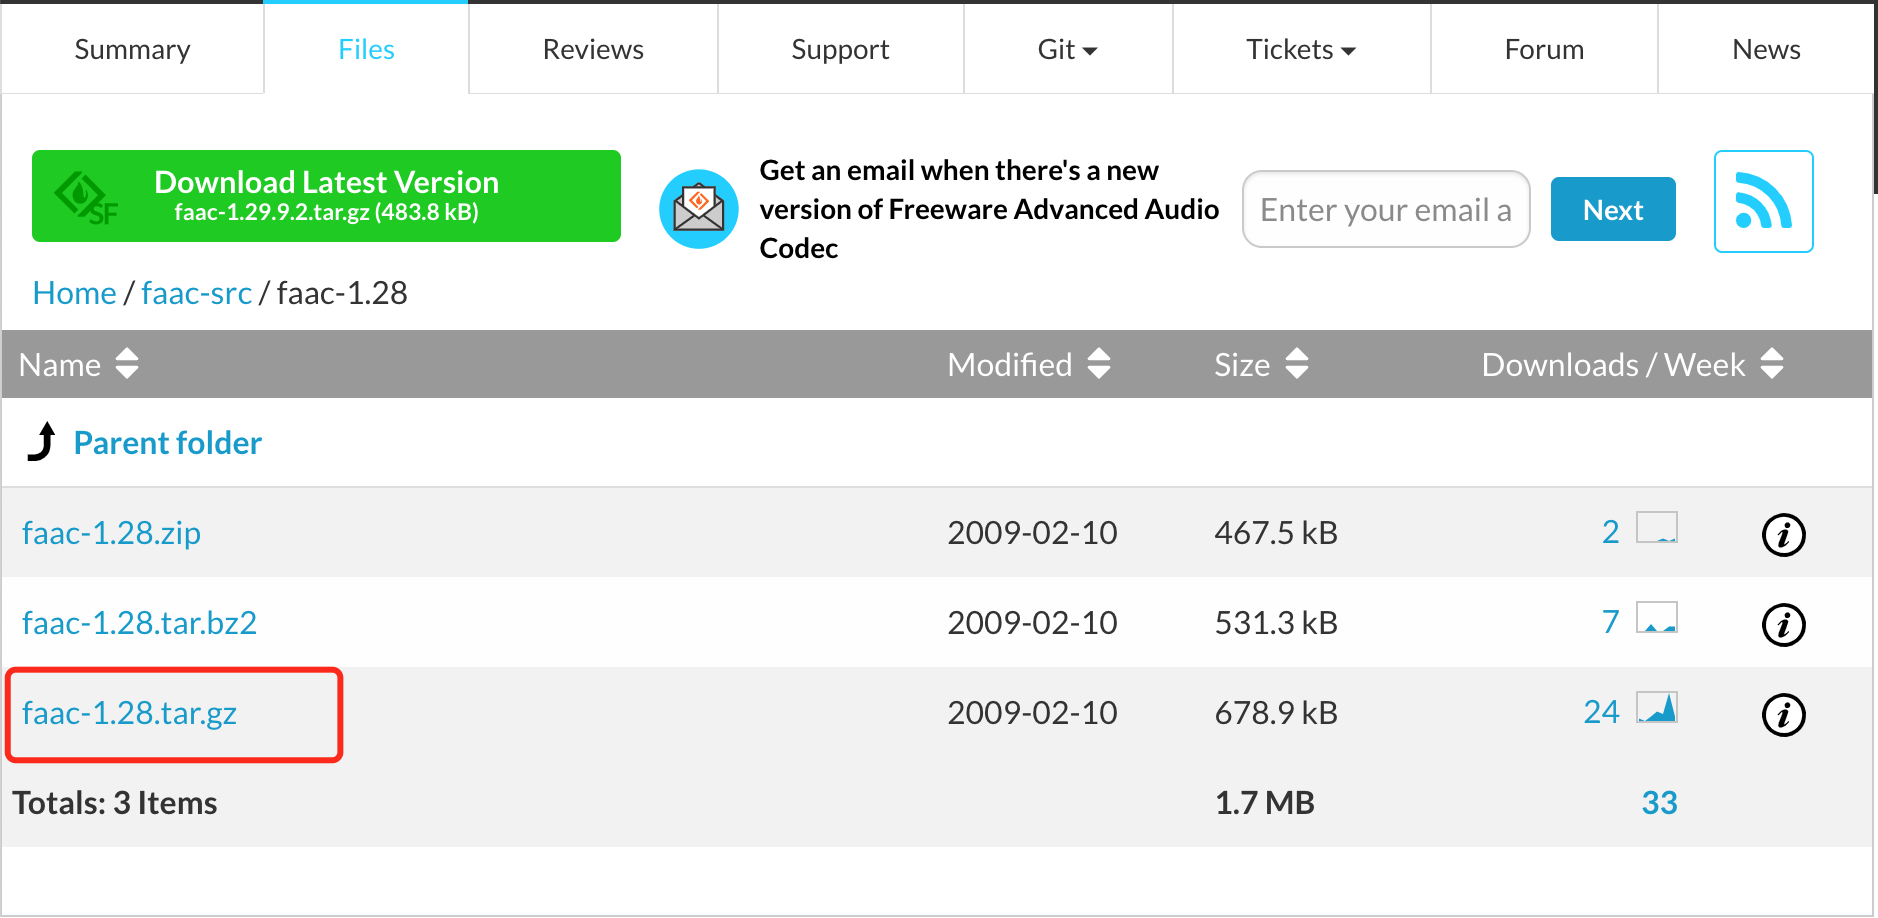Sort files by Modified date
The image size is (1878, 918).
click(1098, 364)
